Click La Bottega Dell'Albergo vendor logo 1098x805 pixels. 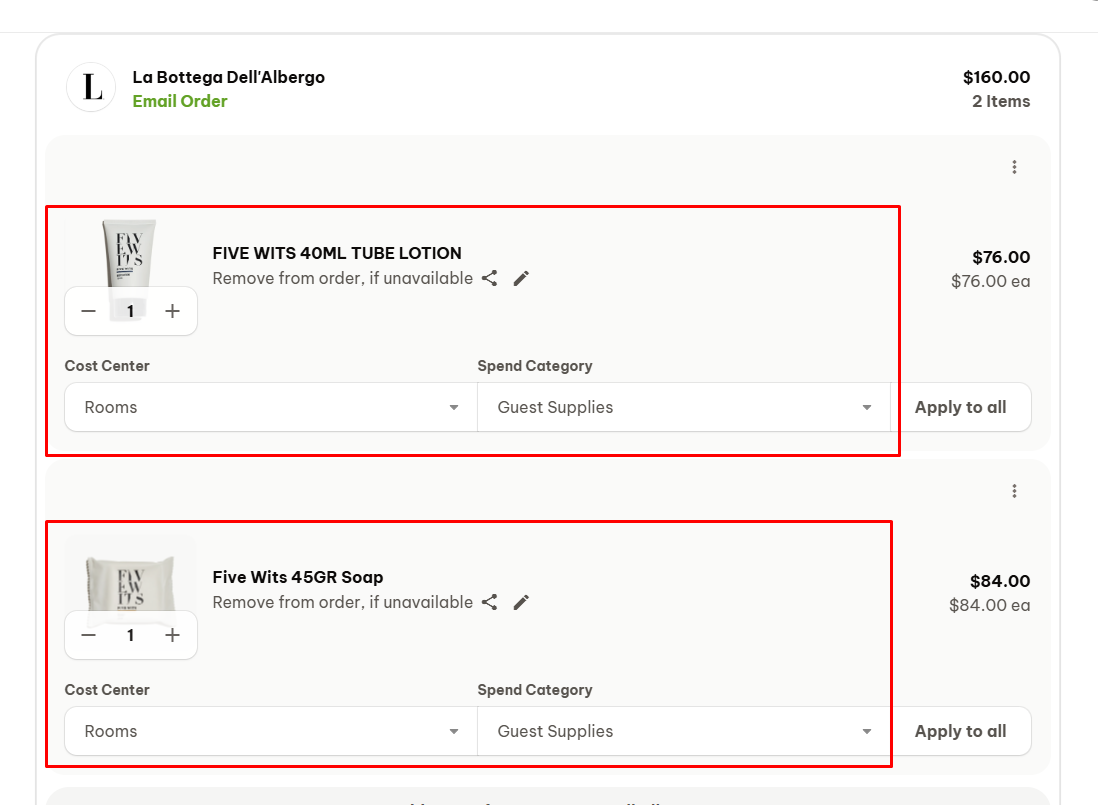coord(92,88)
